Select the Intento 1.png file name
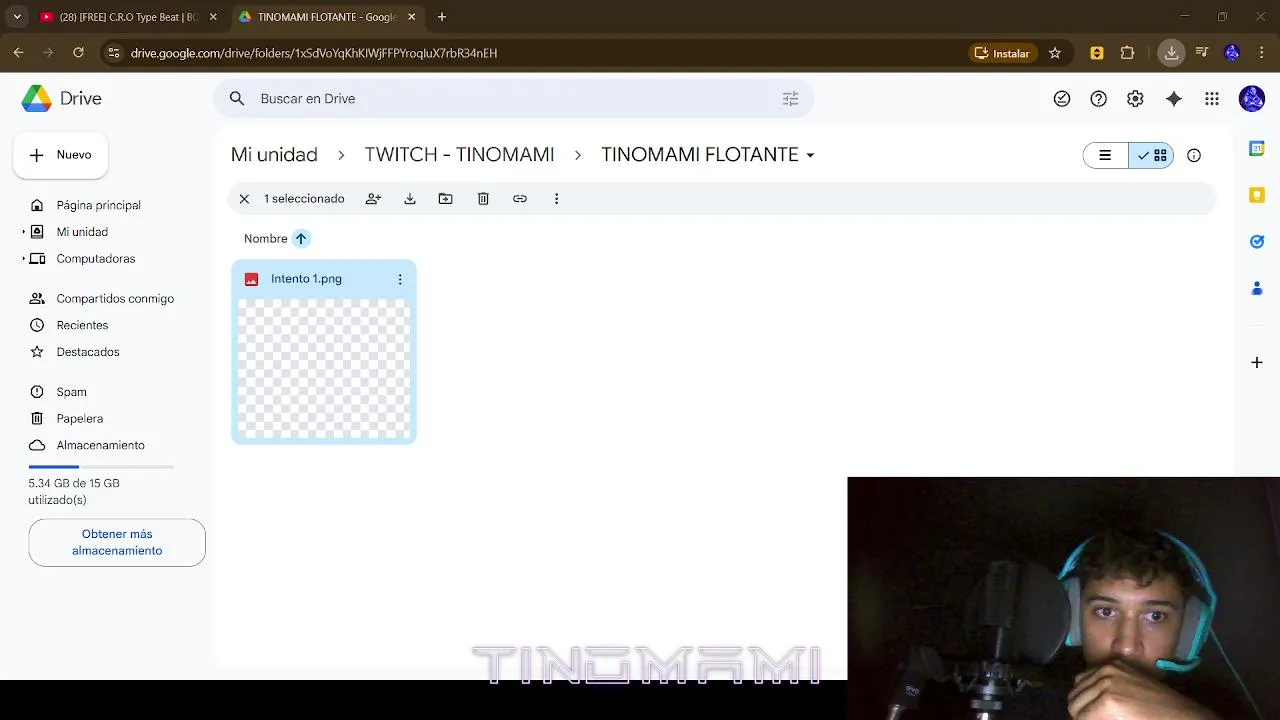The width and height of the screenshot is (1280, 720). click(x=306, y=279)
